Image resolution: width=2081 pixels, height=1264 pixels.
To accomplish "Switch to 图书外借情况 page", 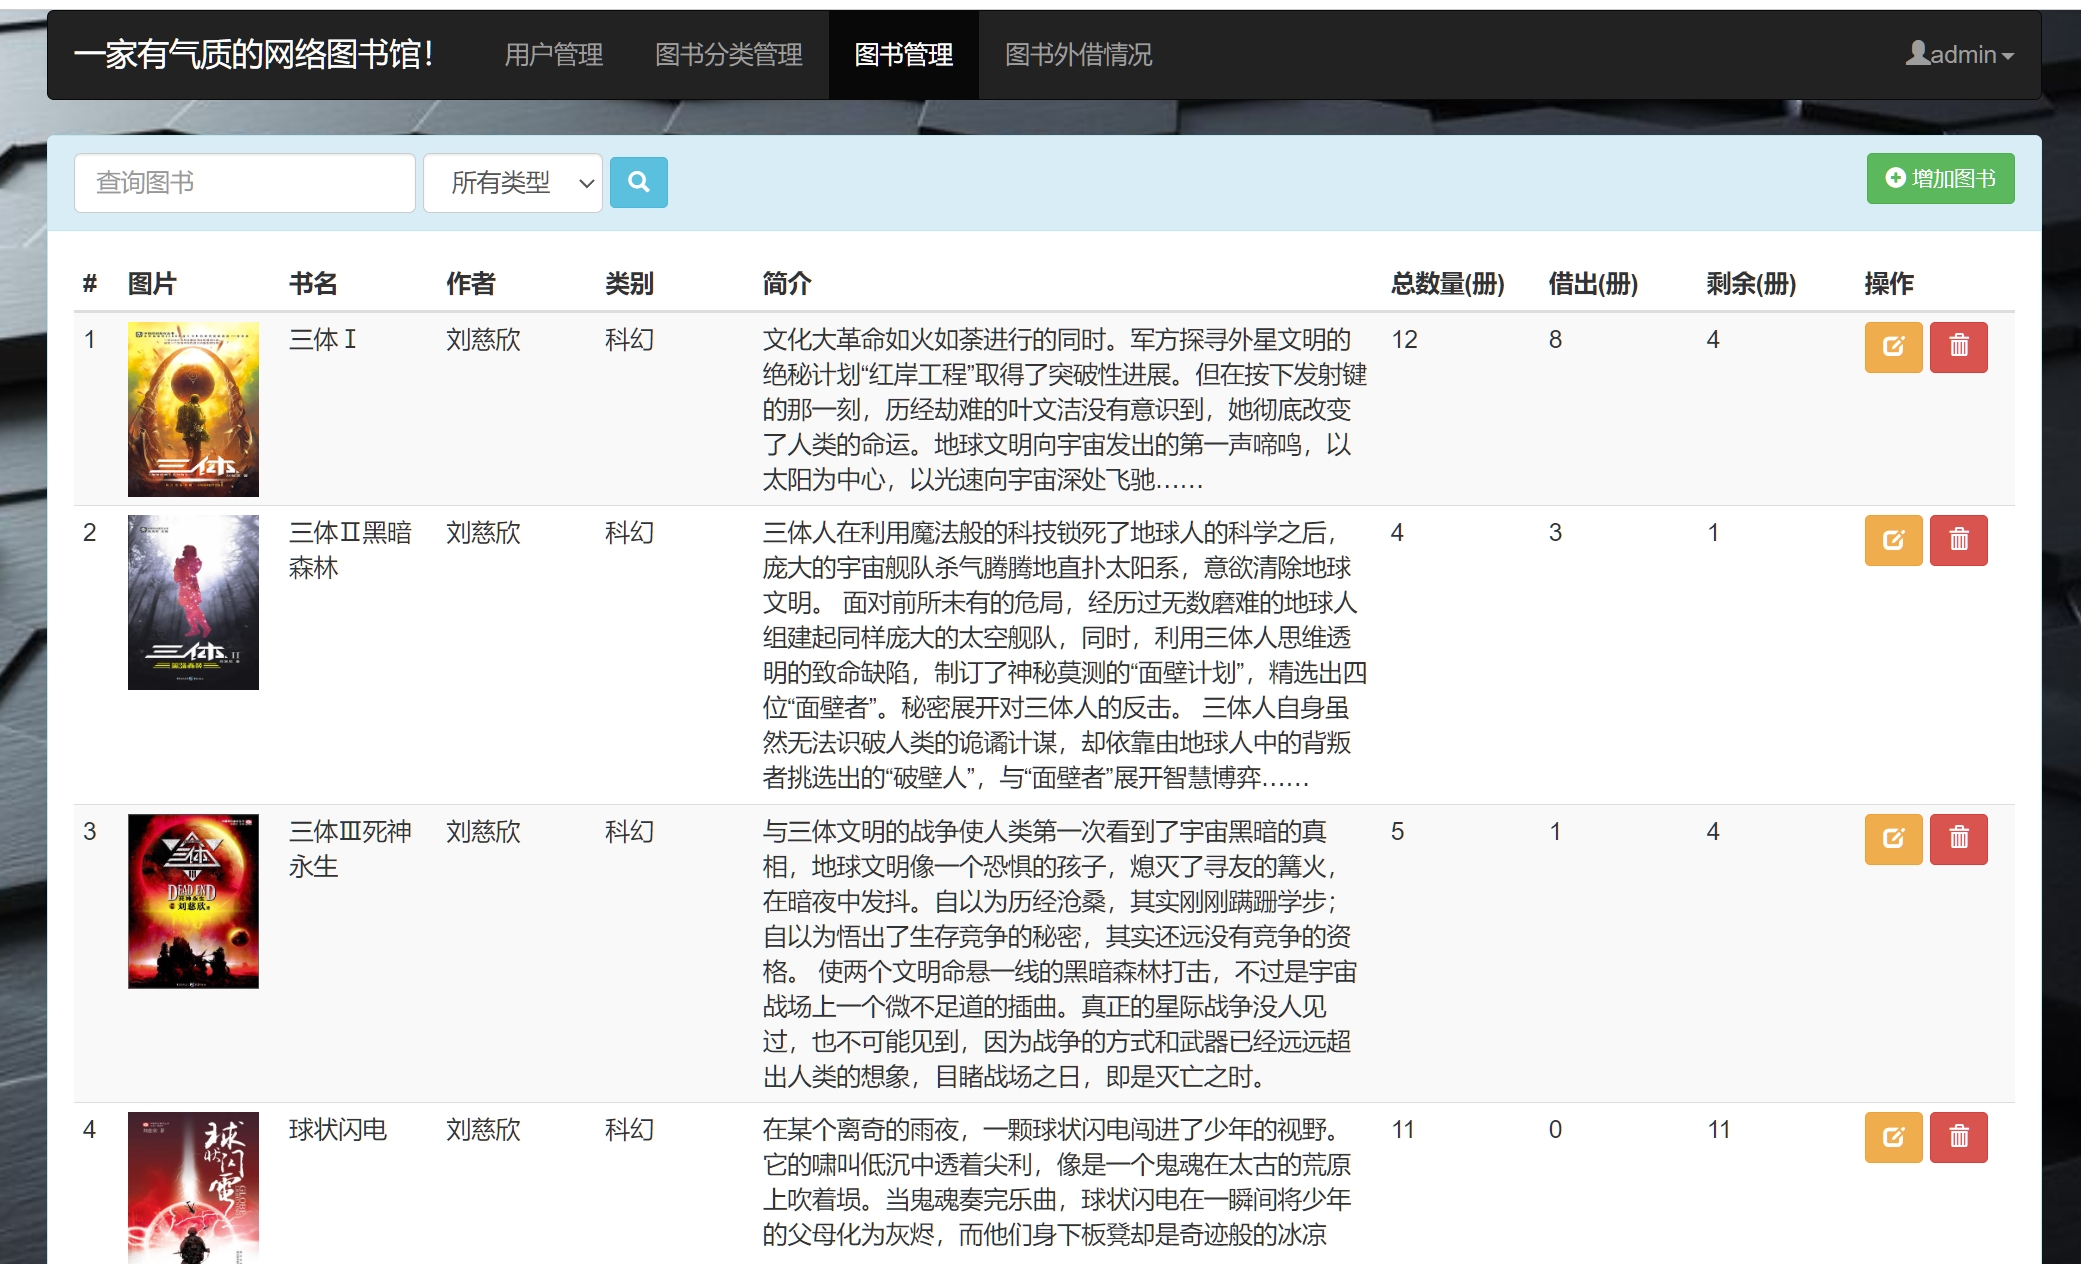I will [1077, 54].
